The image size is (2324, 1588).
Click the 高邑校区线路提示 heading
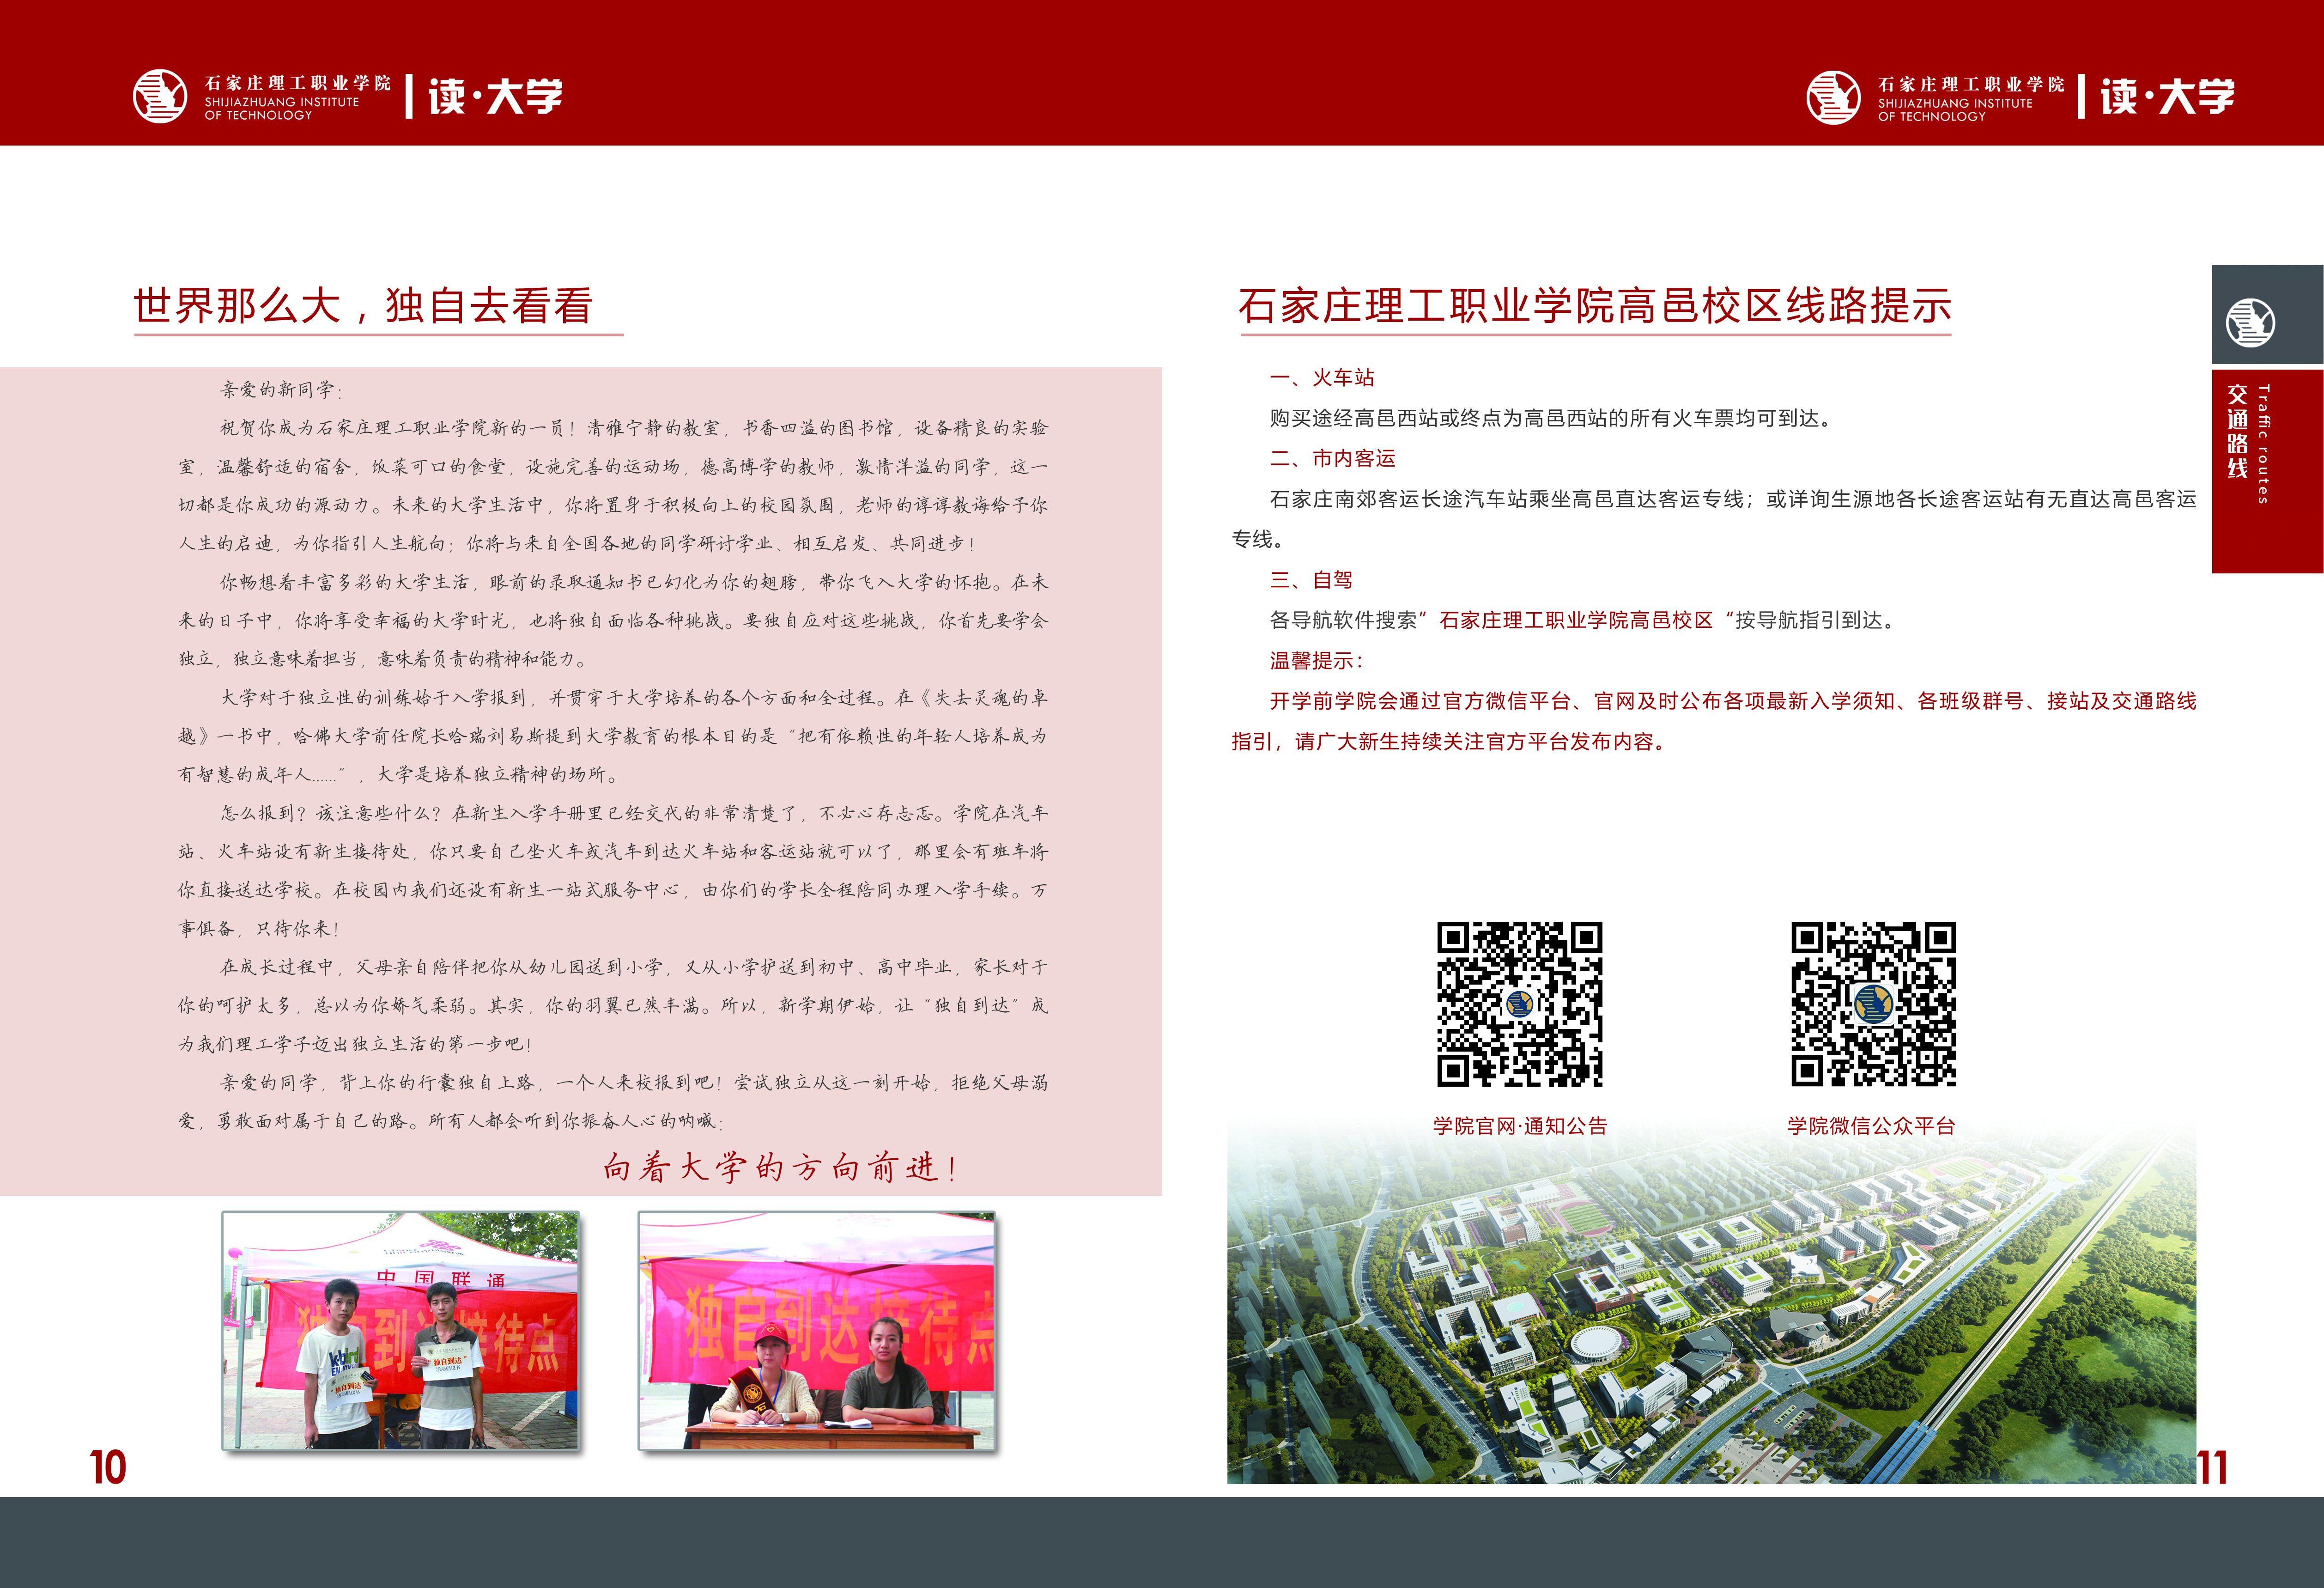point(1594,306)
